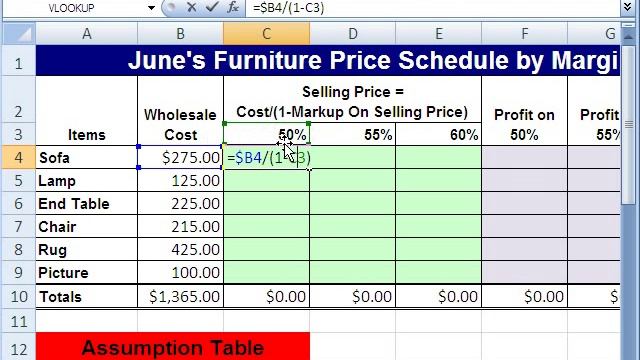
Task: Select row 1 header
Action: click(19, 60)
